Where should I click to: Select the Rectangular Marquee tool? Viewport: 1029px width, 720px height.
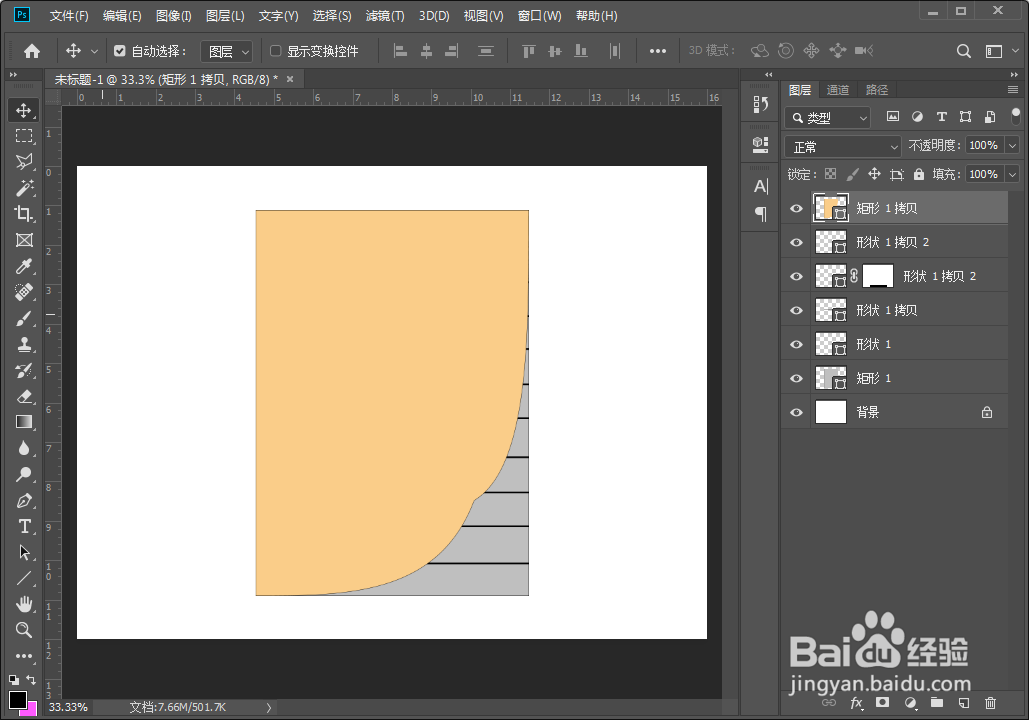(24, 136)
